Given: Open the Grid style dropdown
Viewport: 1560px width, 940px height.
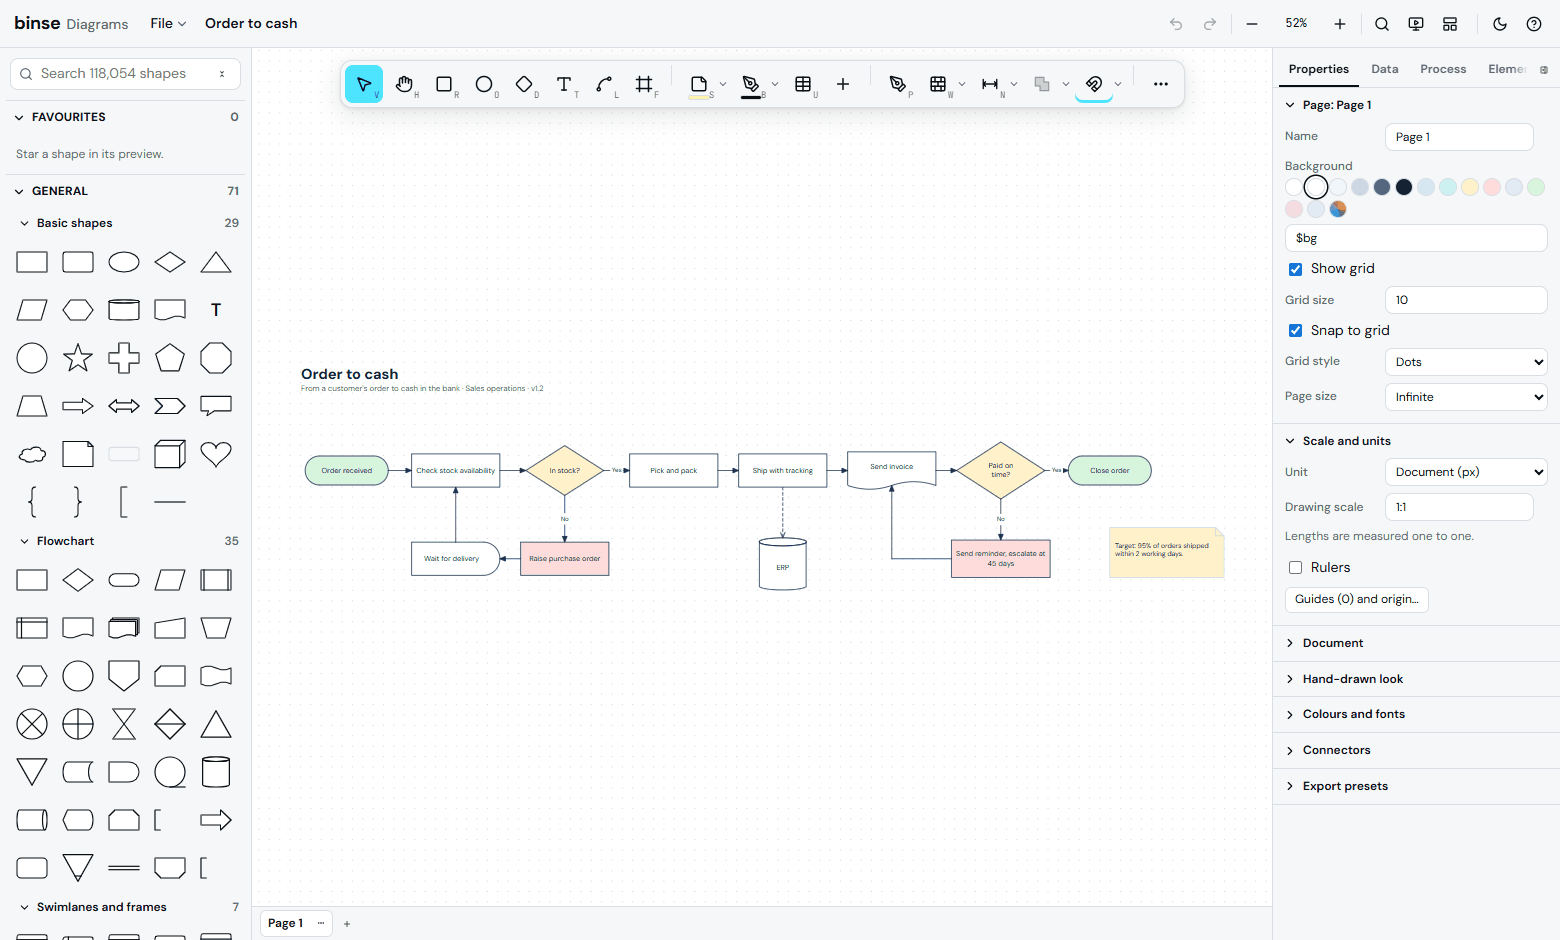Looking at the screenshot, I should point(1466,362).
